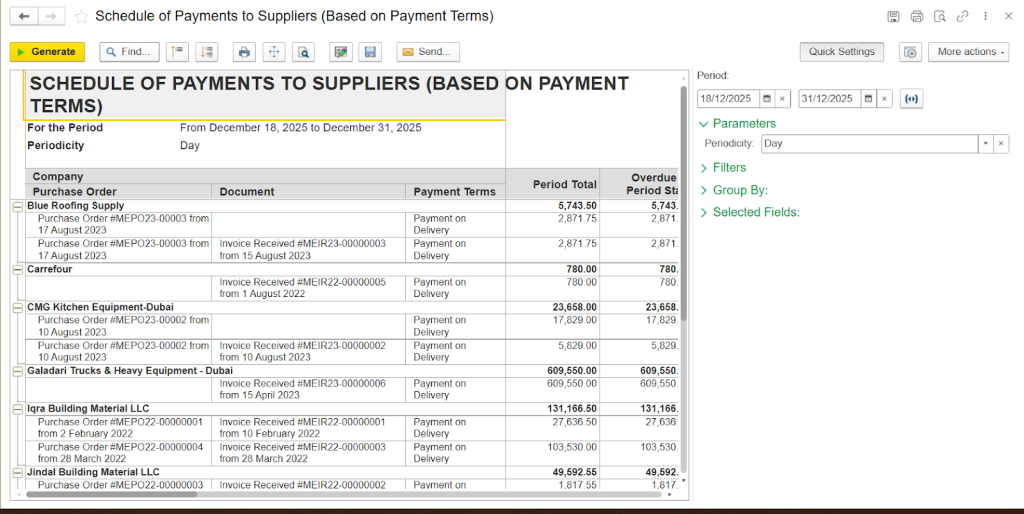Click the title bar printer icon
The image size is (1024, 514).
[917, 16]
